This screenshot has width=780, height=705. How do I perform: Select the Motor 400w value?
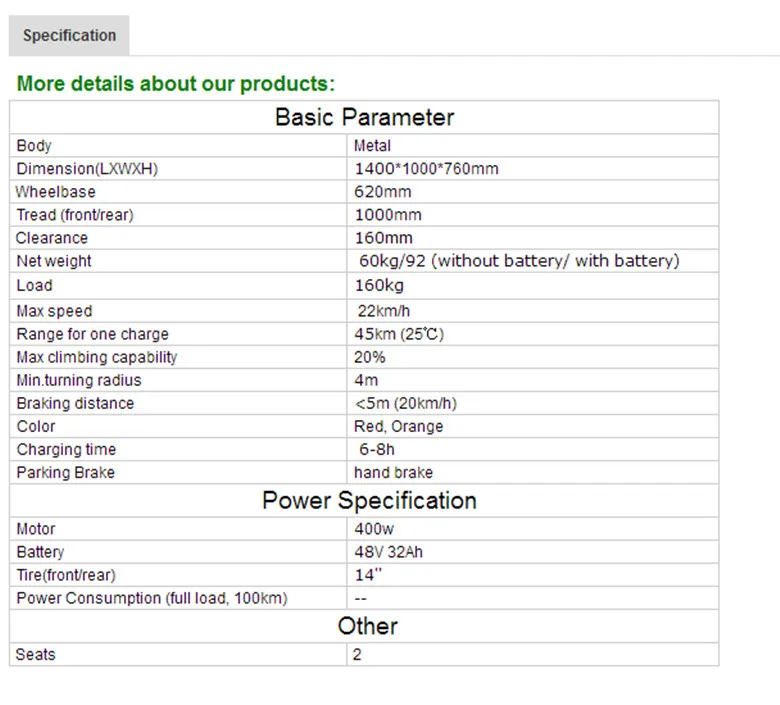tap(374, 529)
